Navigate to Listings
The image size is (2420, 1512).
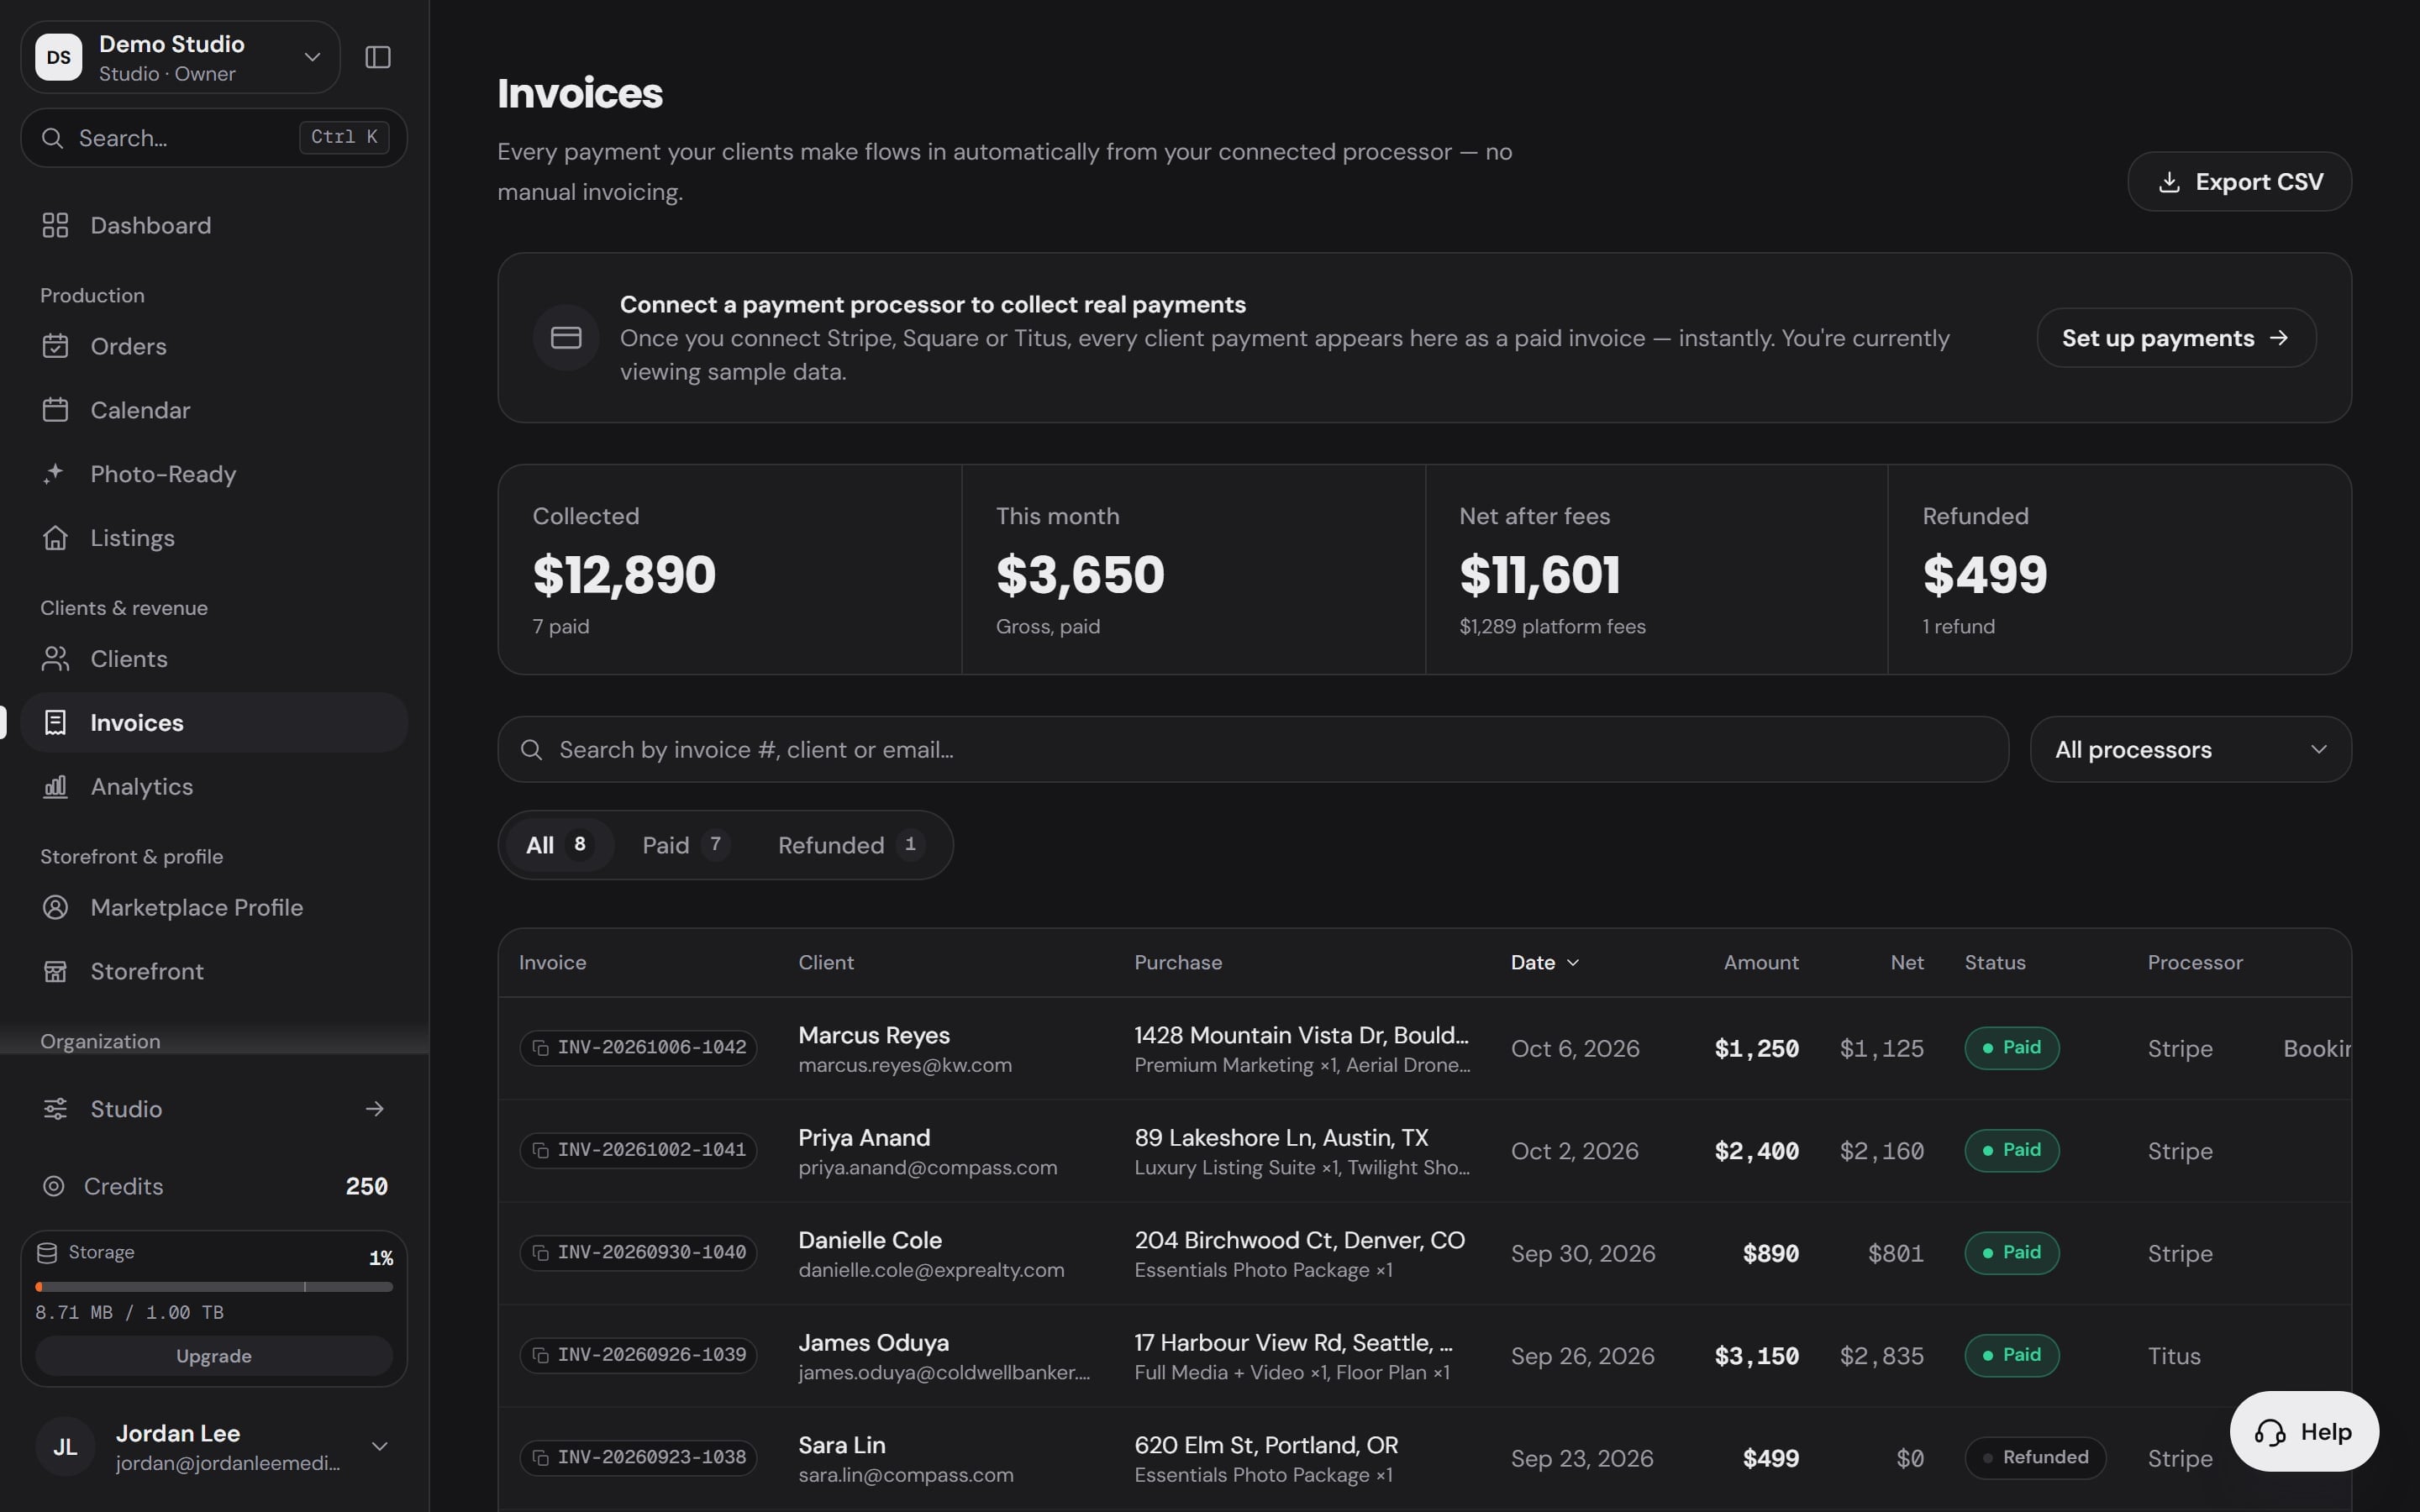214,538
